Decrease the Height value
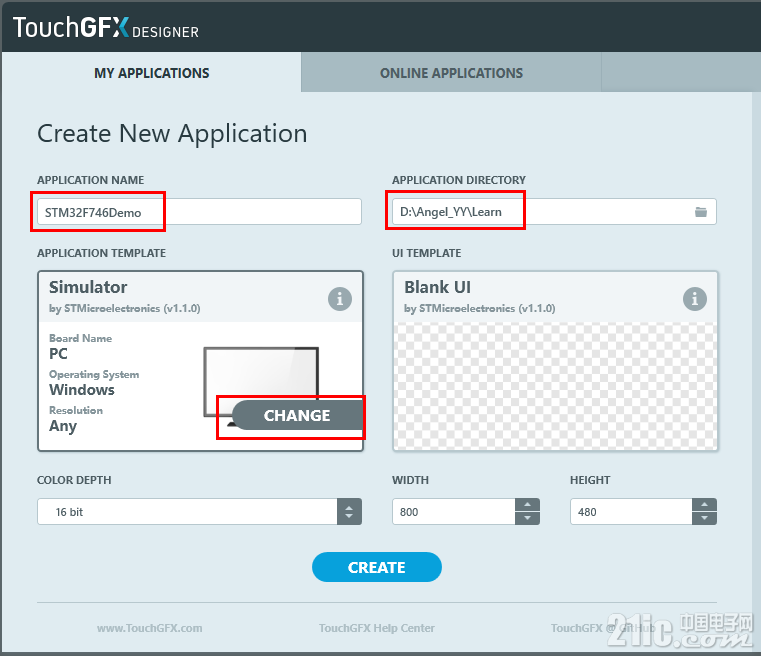Viewport: 761px width, 656px height. click(x=704, y=518)
